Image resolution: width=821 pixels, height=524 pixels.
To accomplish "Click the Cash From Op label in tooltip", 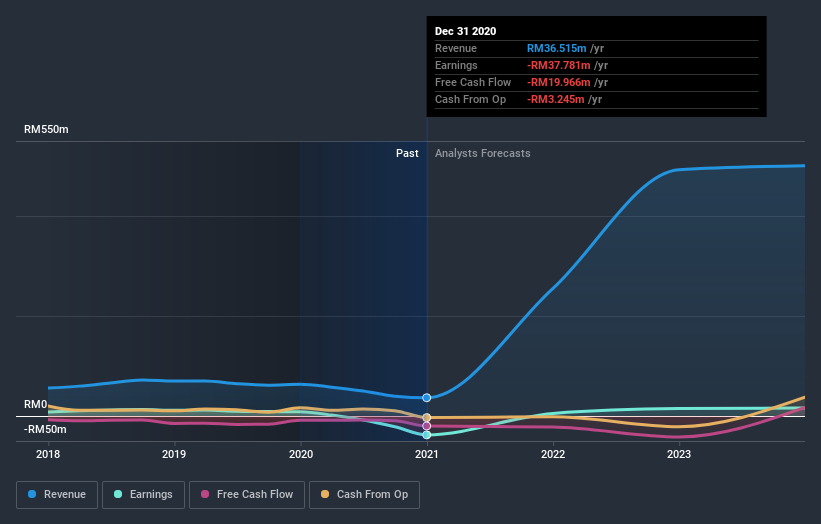I will 470,99.
